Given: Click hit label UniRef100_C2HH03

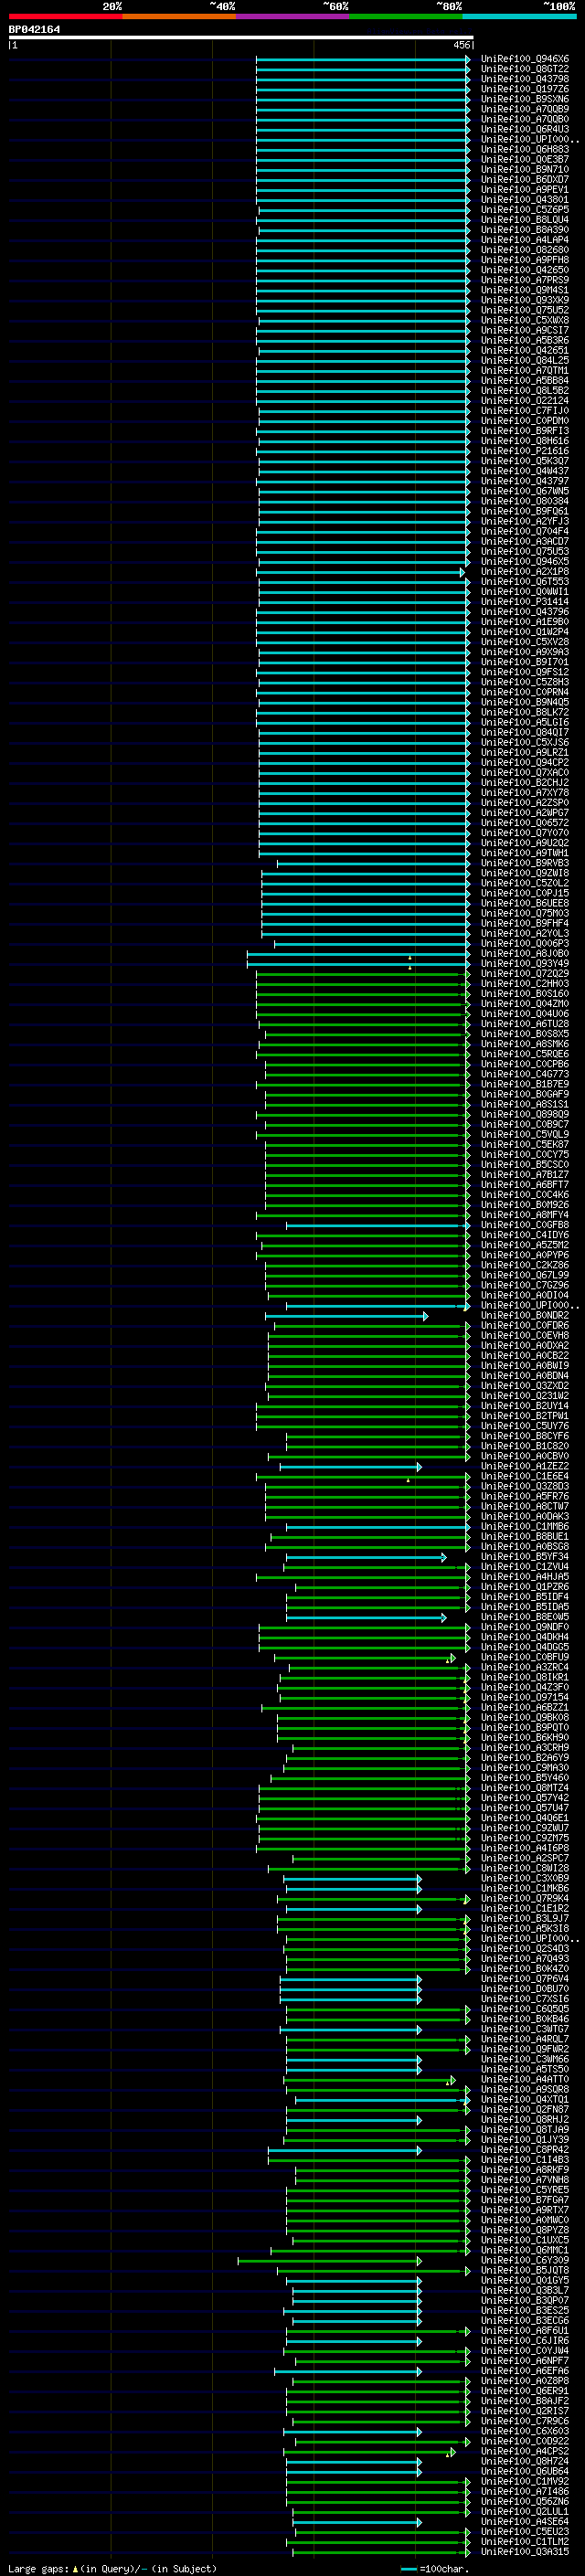Looking at the screenshot, I should tap(524, 983).
